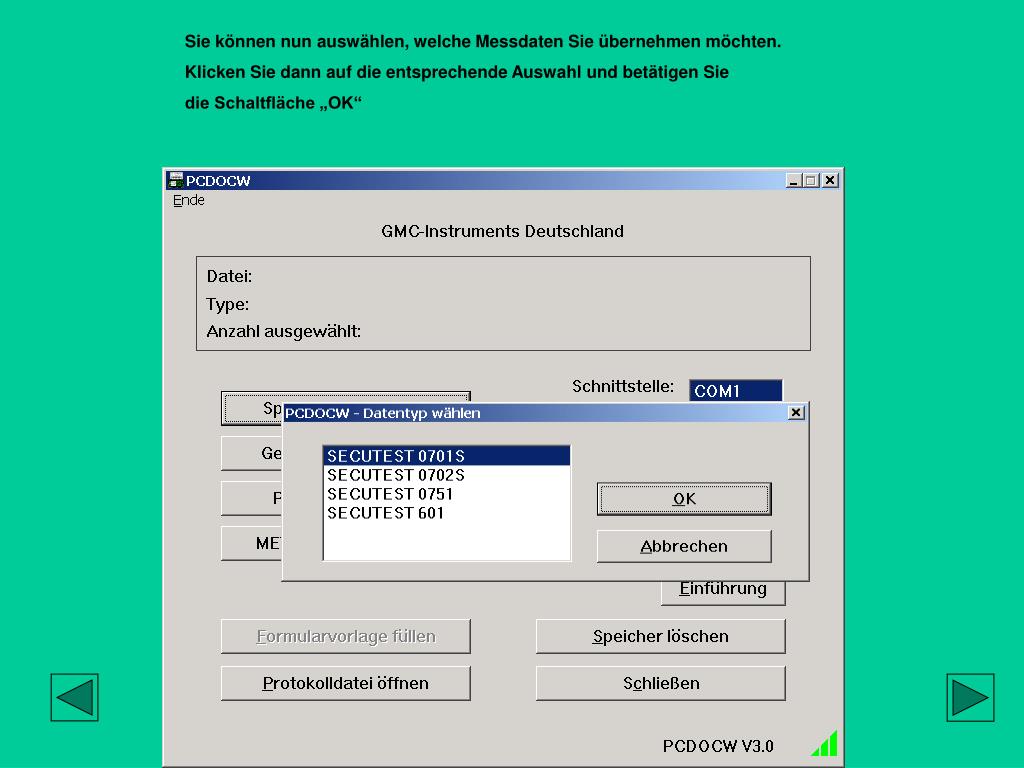Close the PCDOCW main window
The width and height of the screenshot is (1024, 768).
click(x=829, y=180)
